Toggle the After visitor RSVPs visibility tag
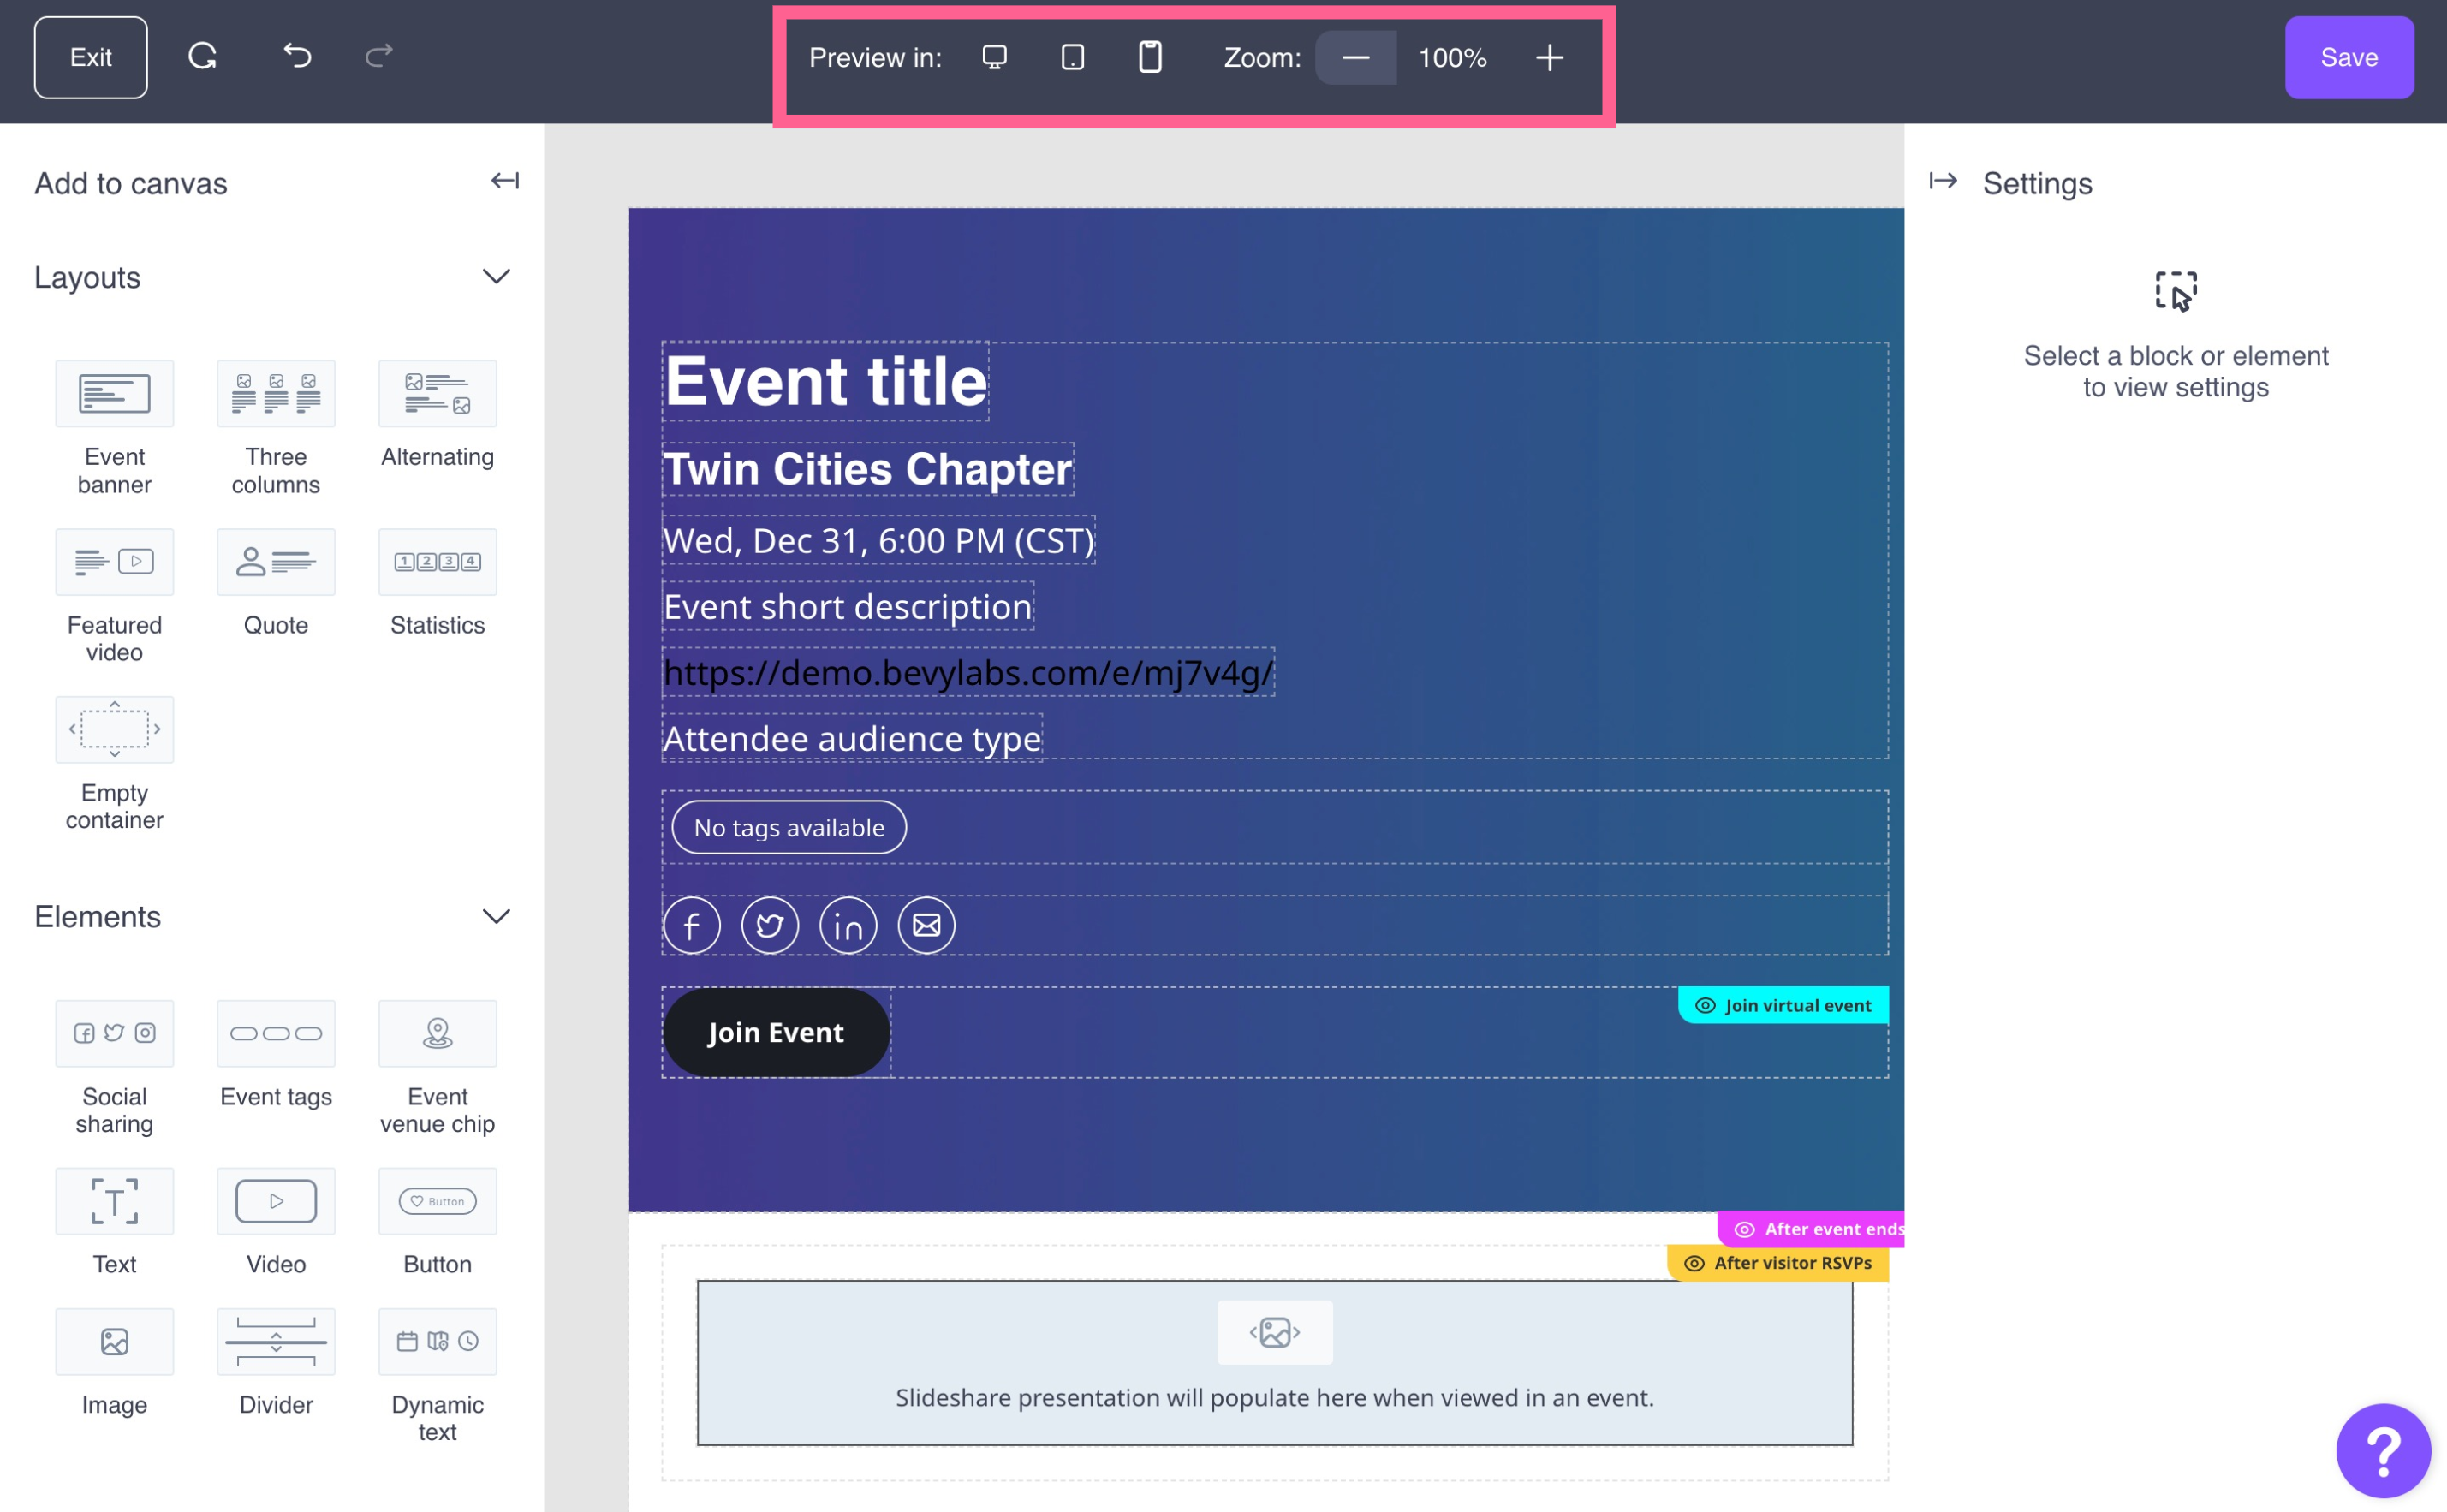 pyautogui.click(x=1778, y=1263)
